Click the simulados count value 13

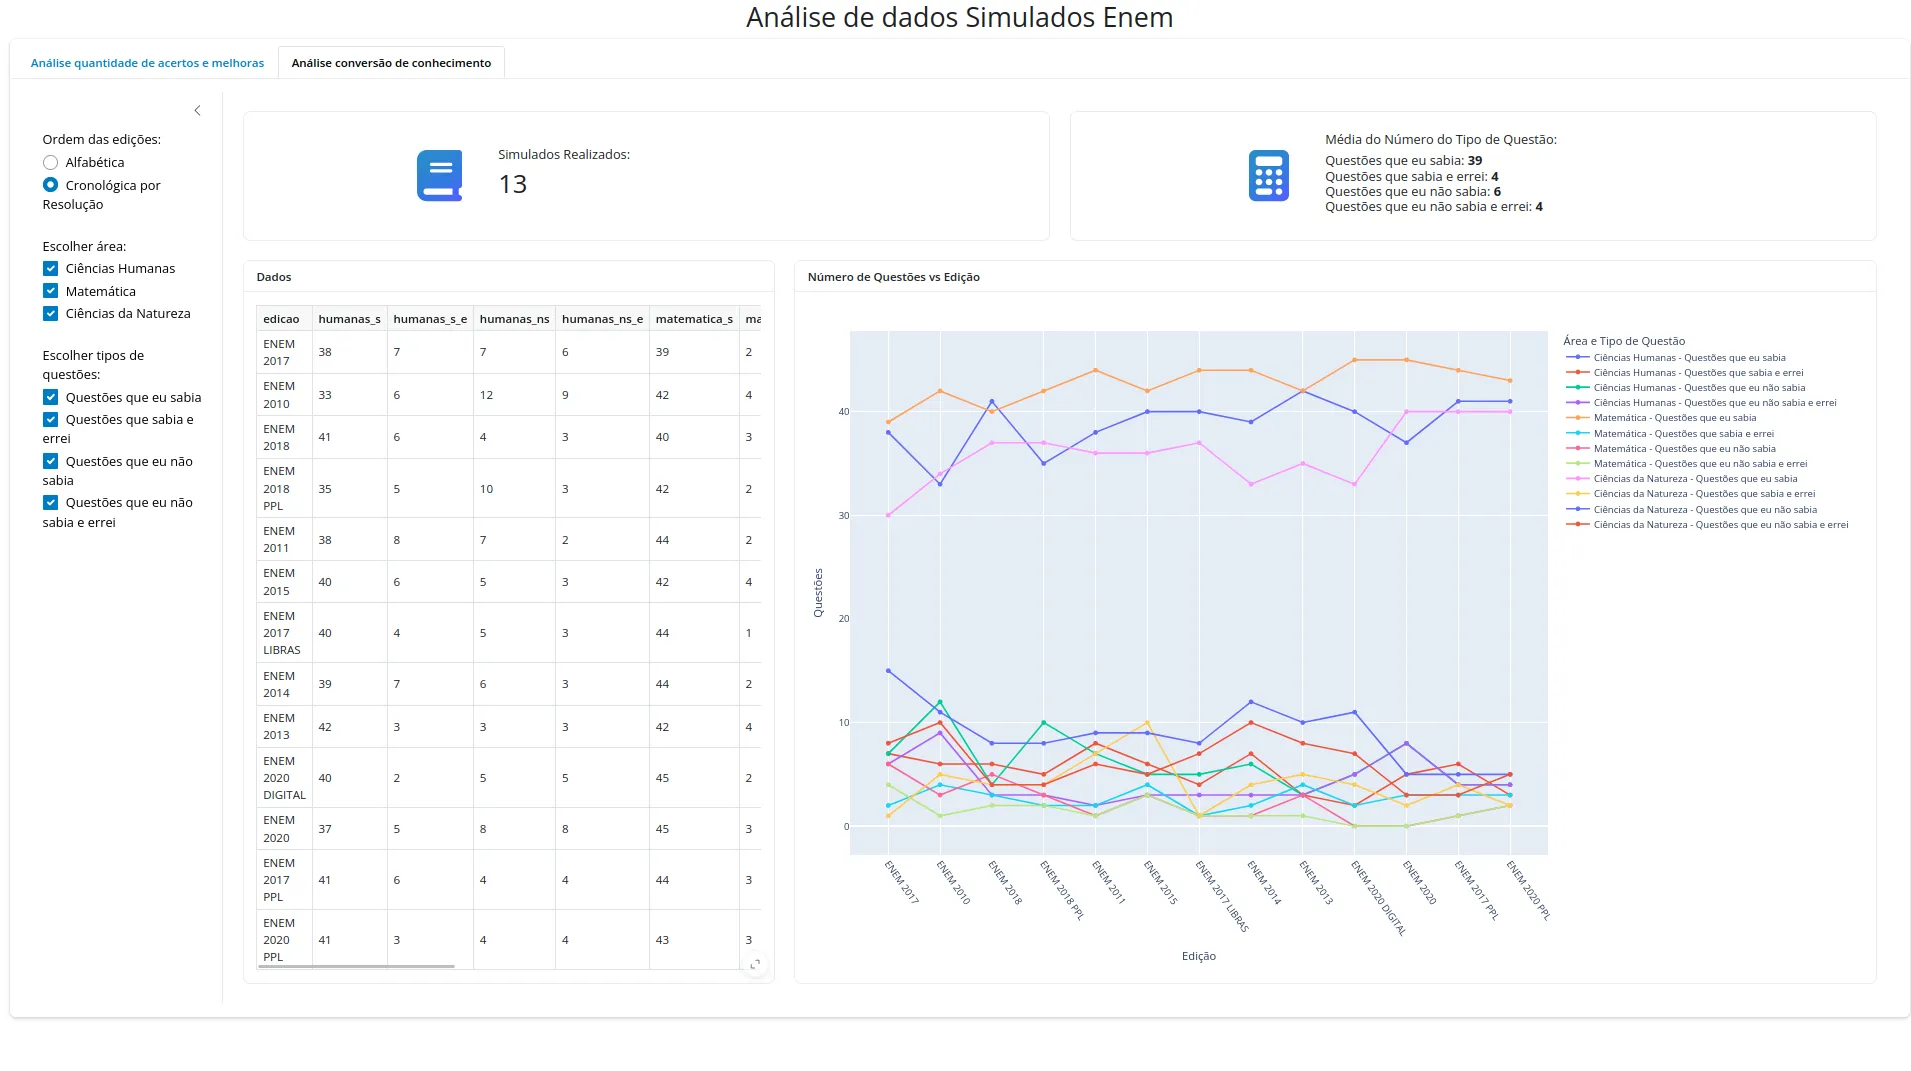tap(513, 184)
